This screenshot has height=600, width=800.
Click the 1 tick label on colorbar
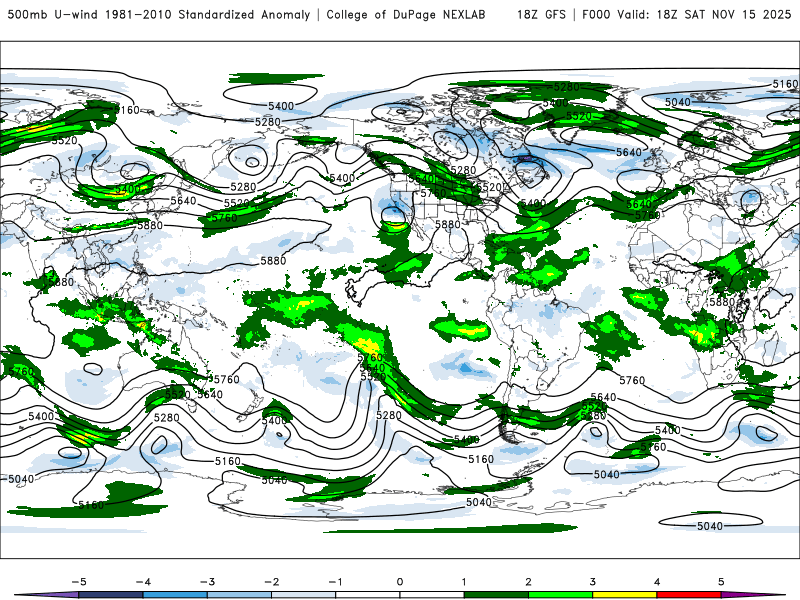click(464, 582)
